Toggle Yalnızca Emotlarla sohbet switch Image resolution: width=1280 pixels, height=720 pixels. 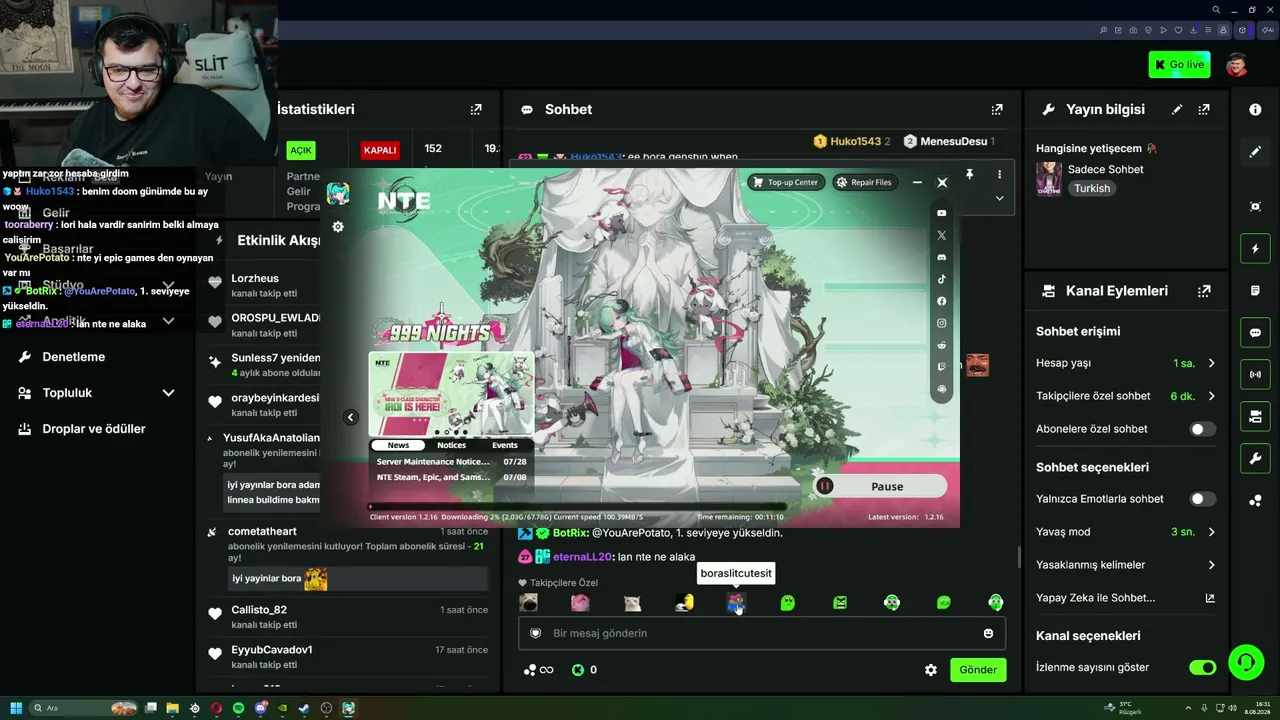(1203, 499)
